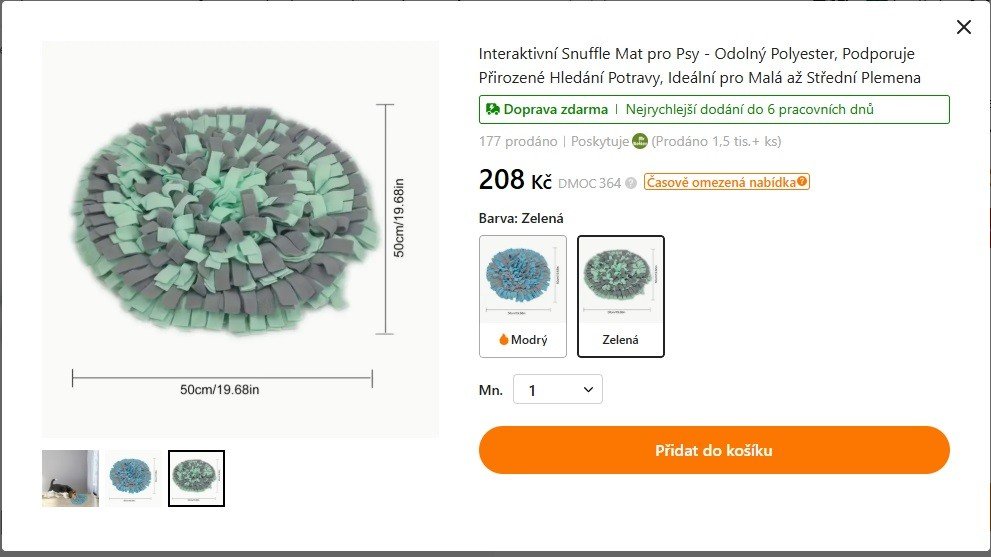This screenshot has height=557, width=991.
Task: Click the green delivery truck icon
Action: 492,109
